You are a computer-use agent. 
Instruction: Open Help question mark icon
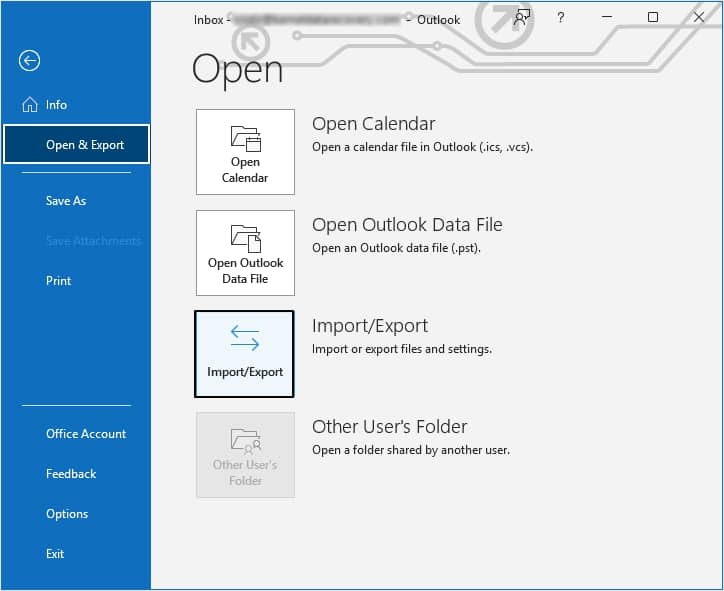point(561,18)
